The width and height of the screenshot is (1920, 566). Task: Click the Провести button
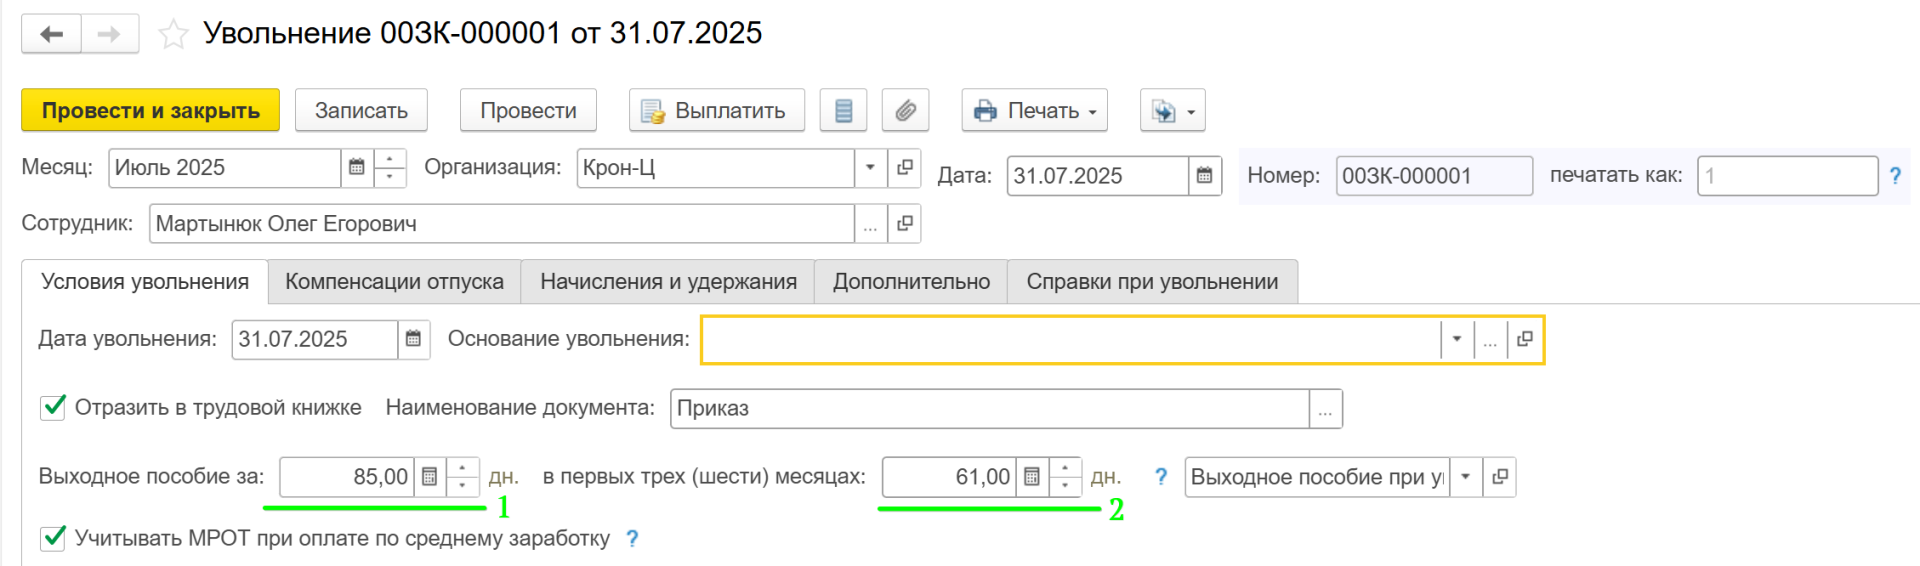click(x=528, y=110)
